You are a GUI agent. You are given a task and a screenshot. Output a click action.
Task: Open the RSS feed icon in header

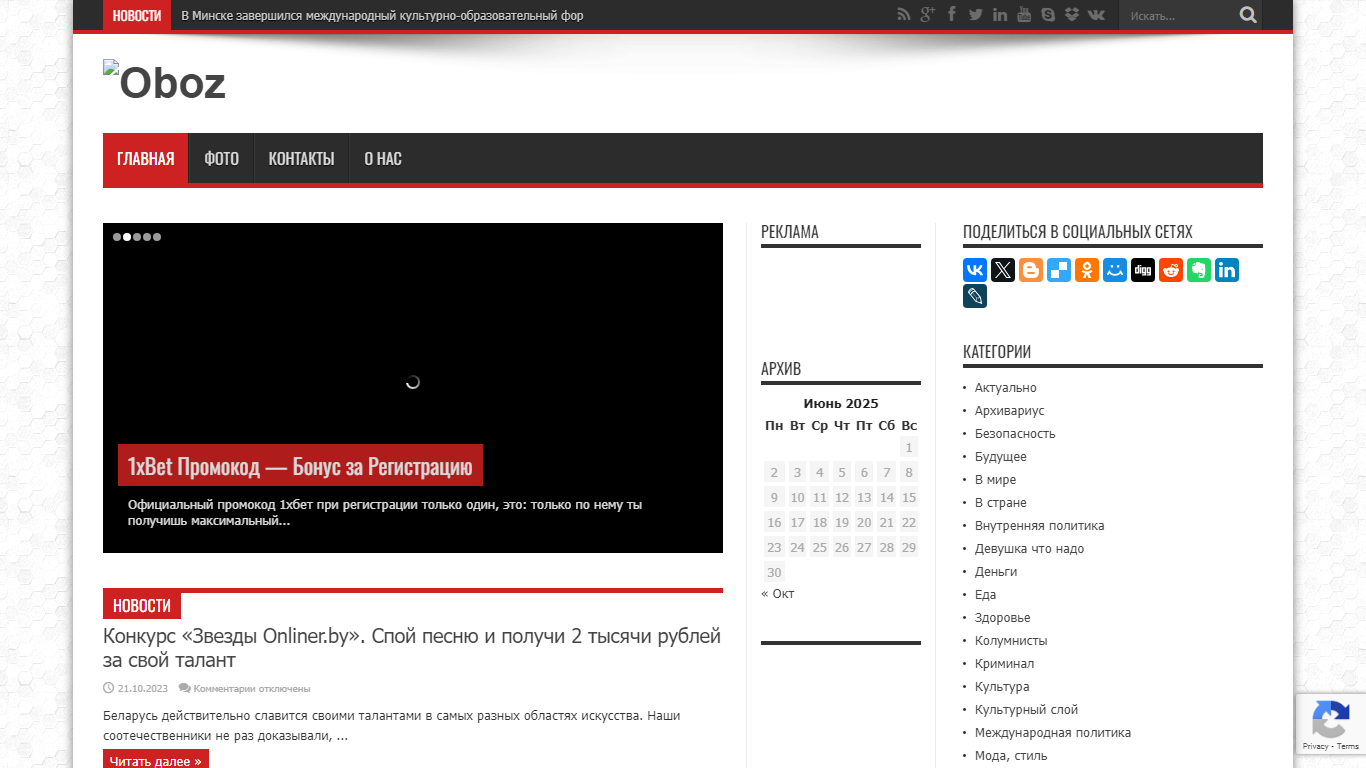904,14
